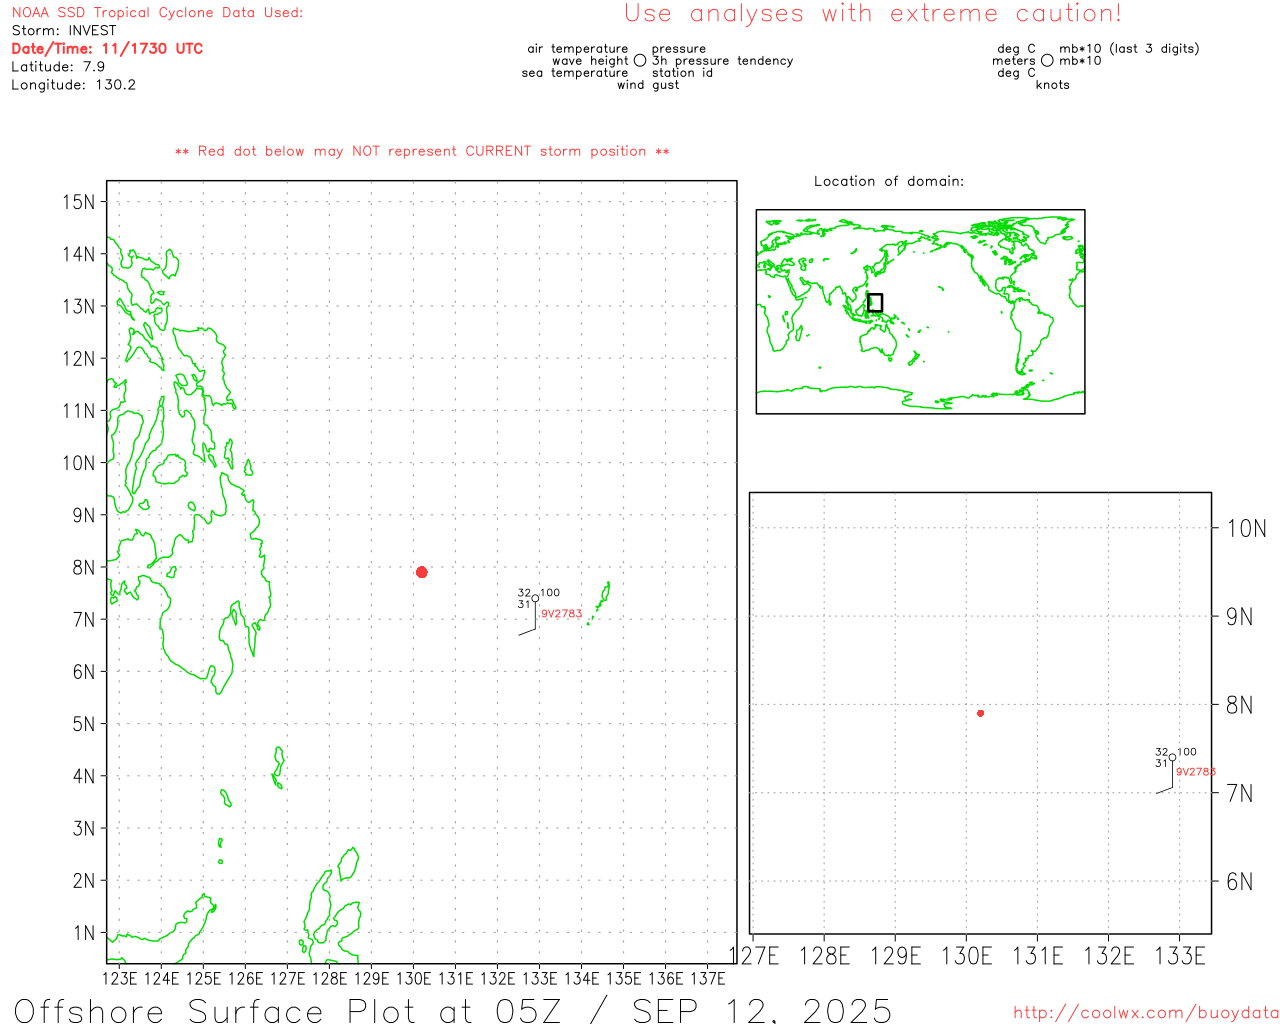1280x1024 pixels.
Task: Click 'air temperature' legend label
Action: click(578, 49)
